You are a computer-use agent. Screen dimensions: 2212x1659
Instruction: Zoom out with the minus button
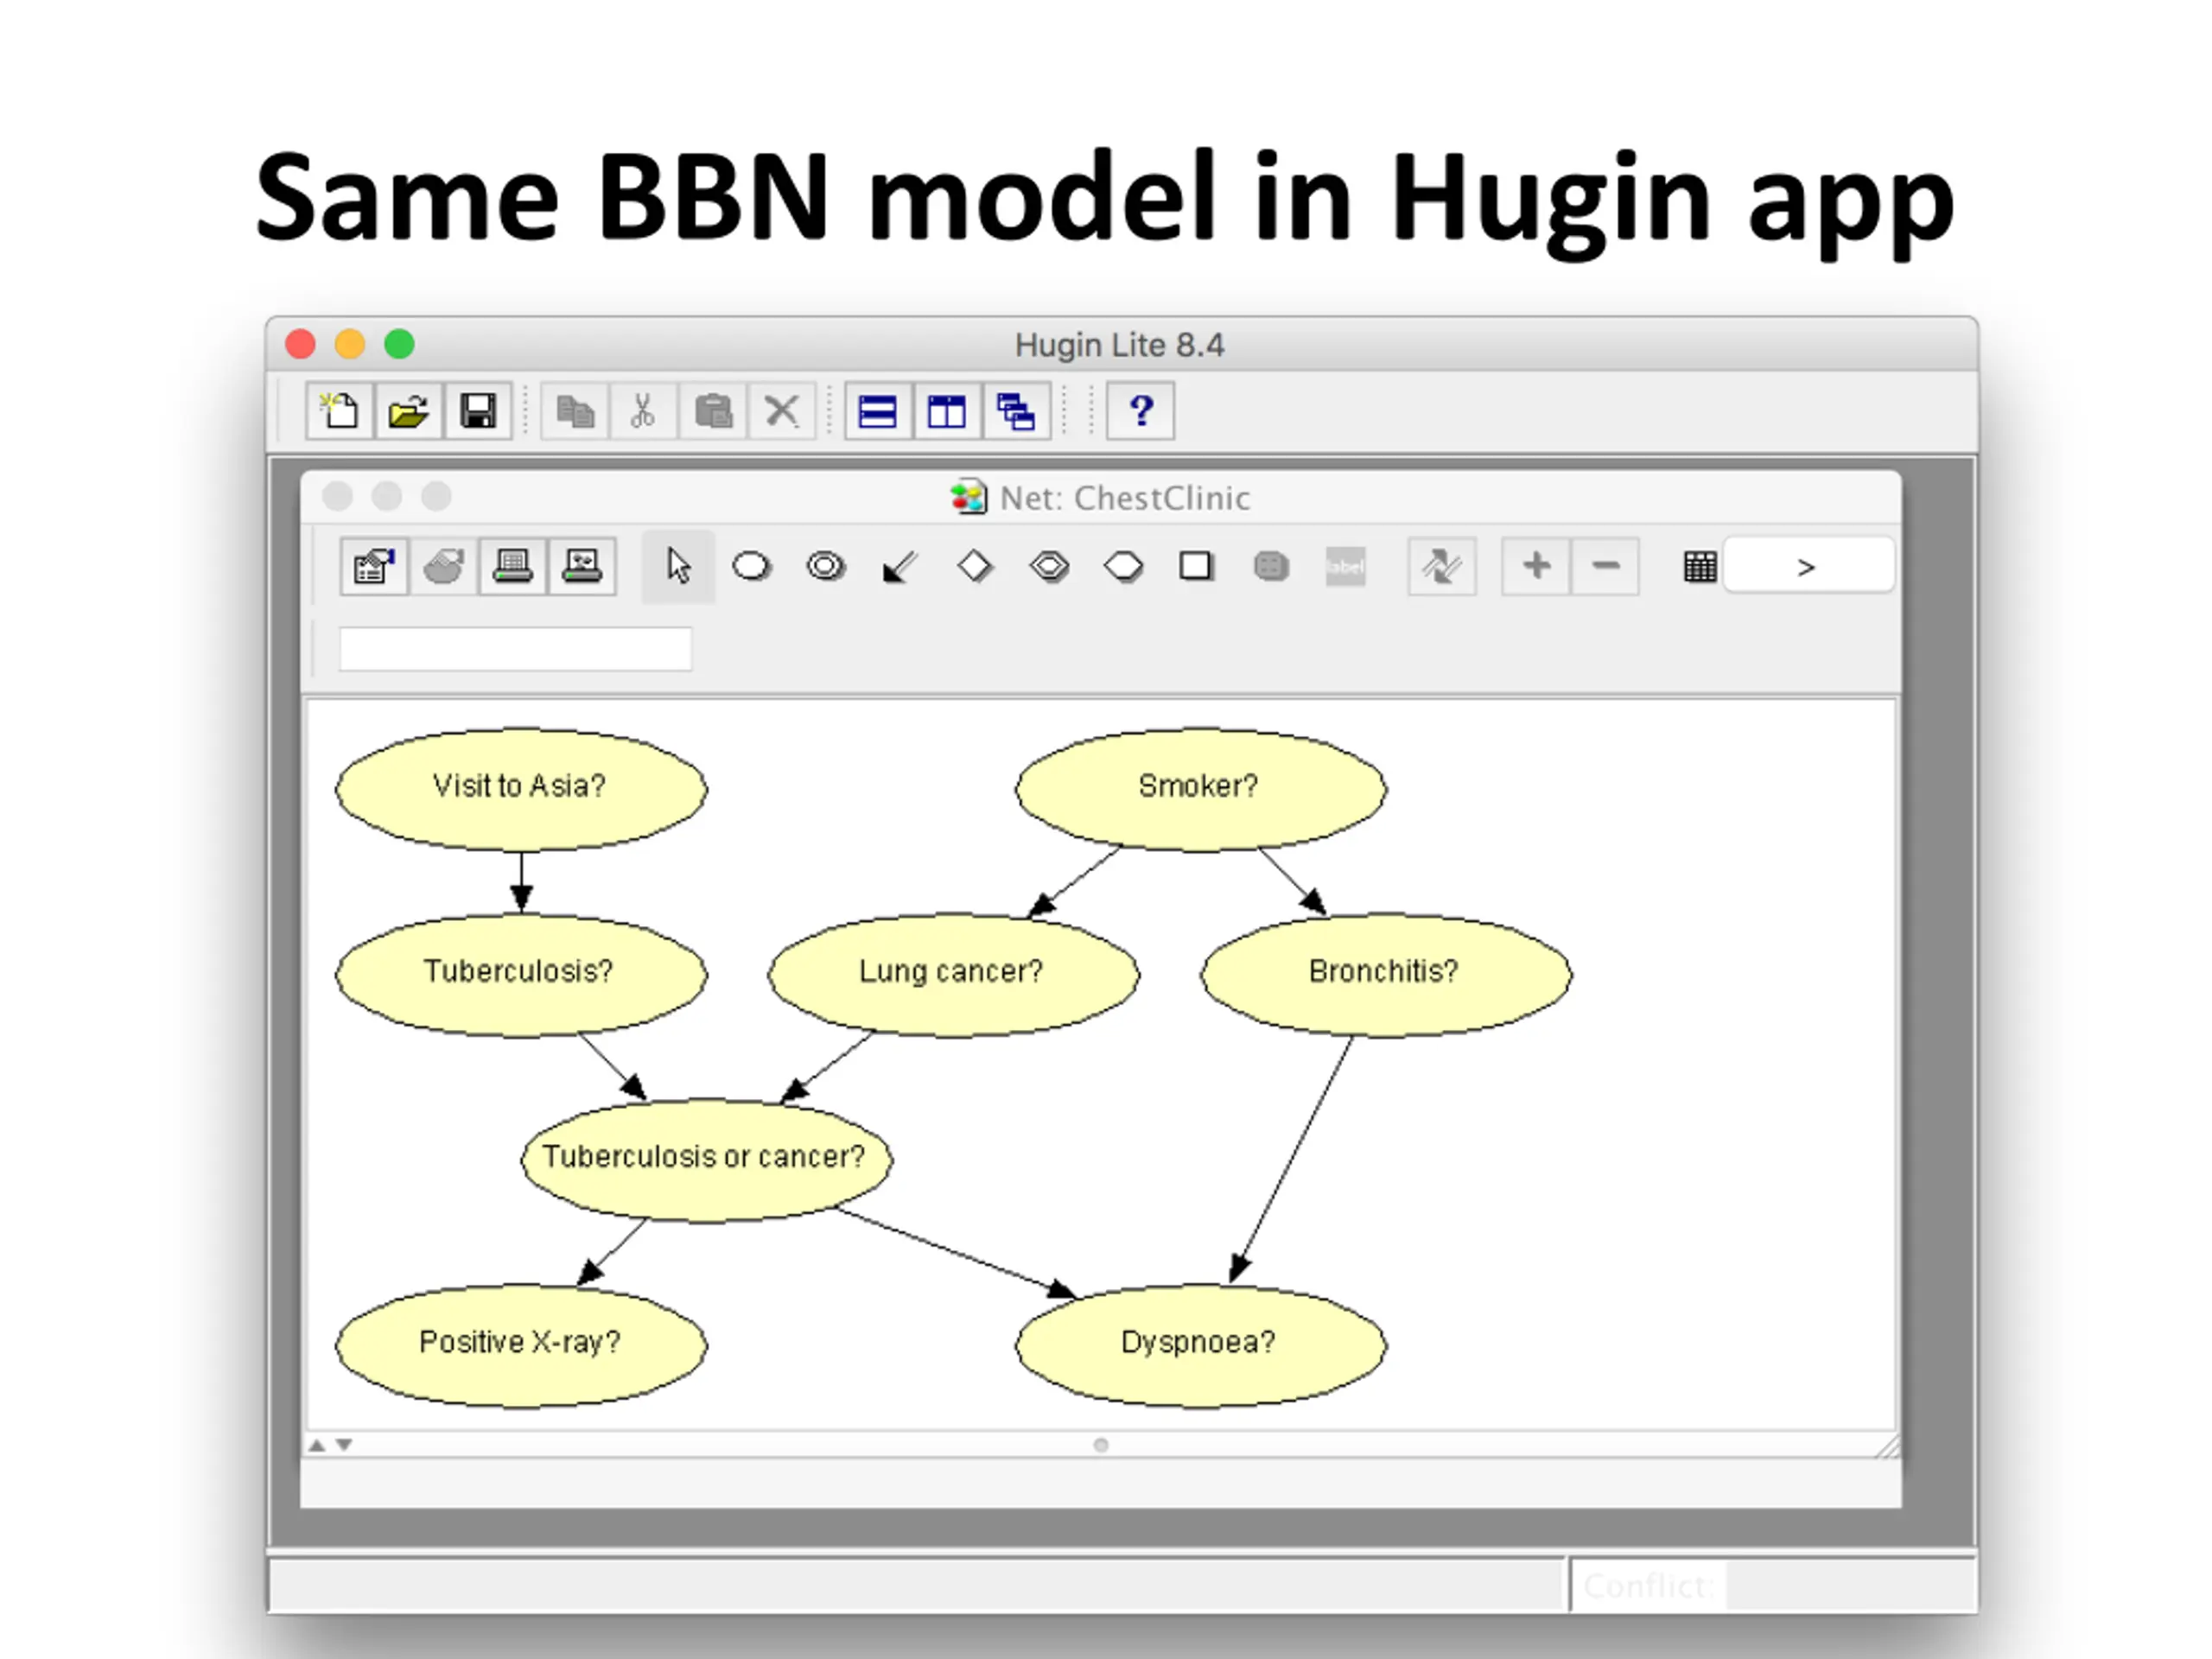1606,567
